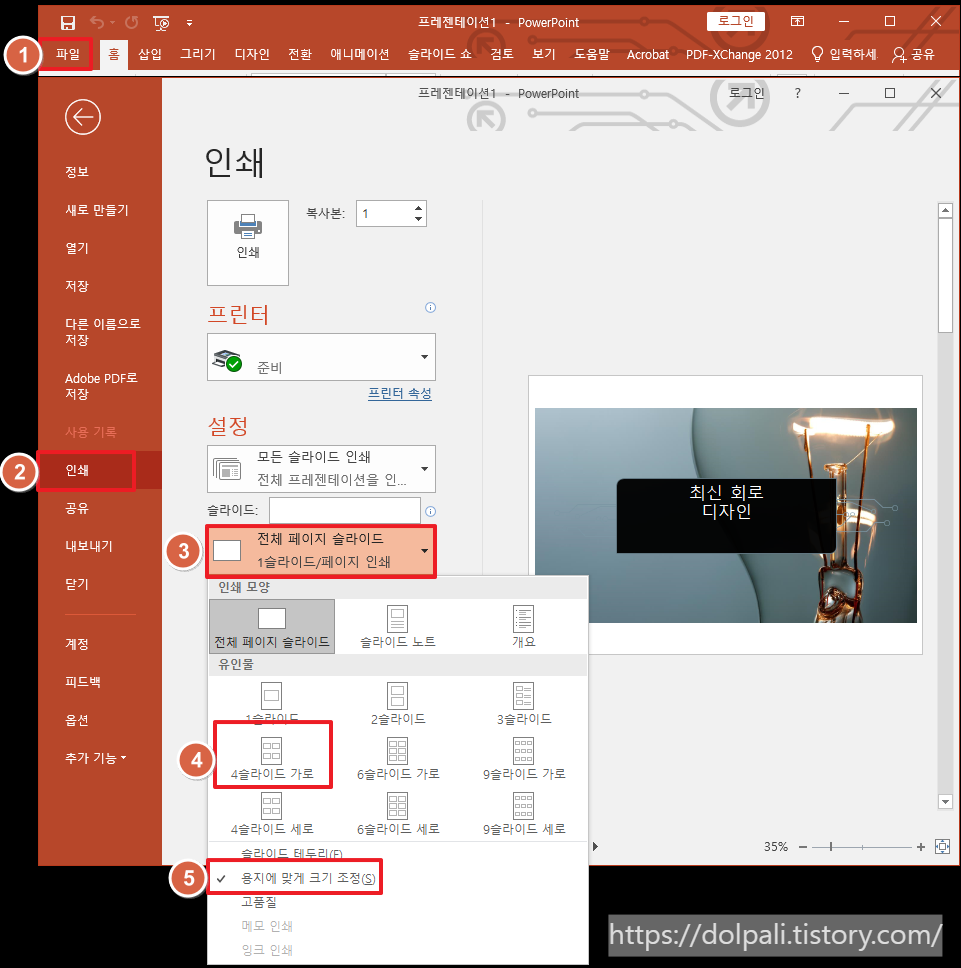961x968 pixels.
Task: Switch to the 홈 ribbon tab
Action: [x=113, y=55]
